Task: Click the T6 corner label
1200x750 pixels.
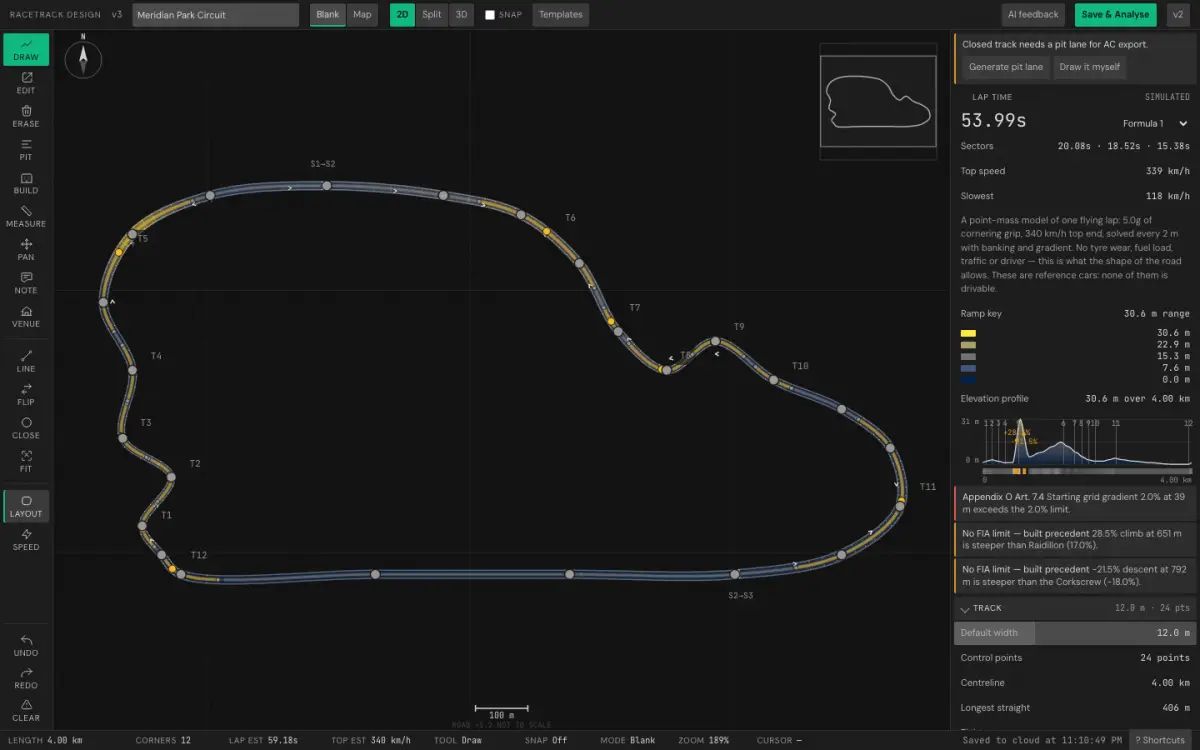Action: (x=570, y=218)
